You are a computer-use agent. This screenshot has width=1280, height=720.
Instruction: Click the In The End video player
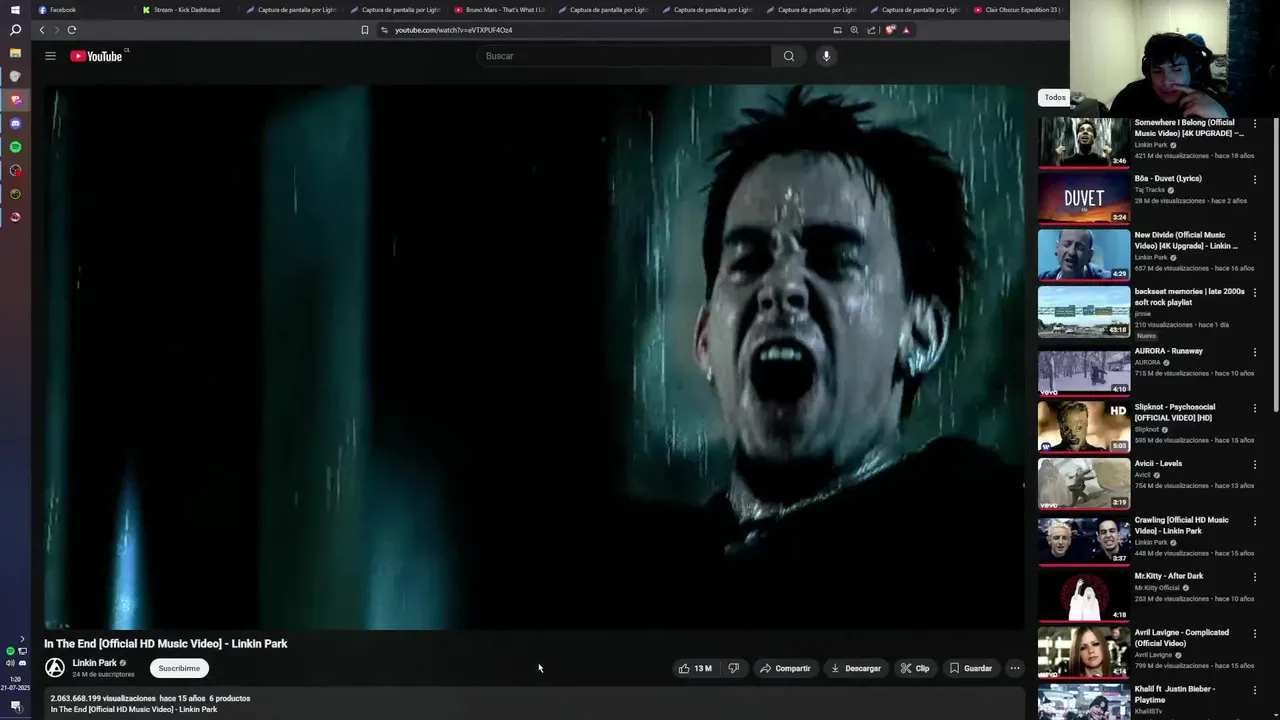[x=534, y=357]
